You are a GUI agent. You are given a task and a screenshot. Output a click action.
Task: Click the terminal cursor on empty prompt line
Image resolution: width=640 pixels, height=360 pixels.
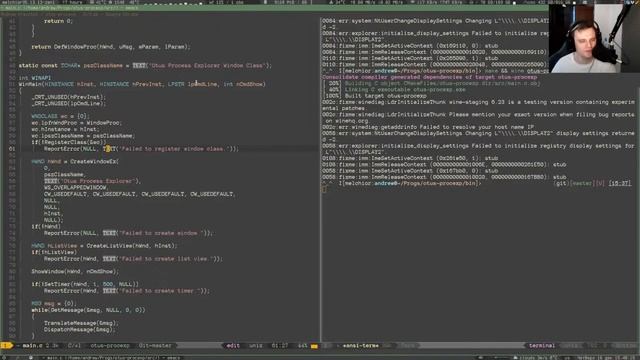[x=324, y=189]
